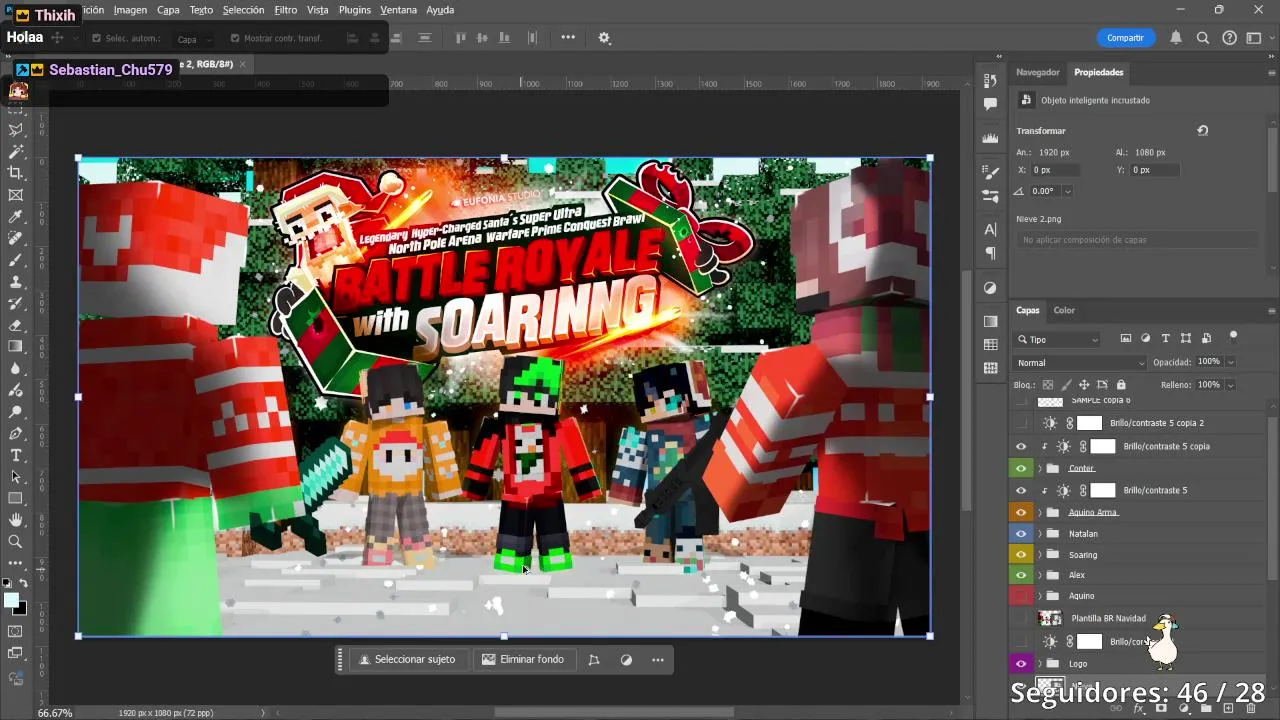Open the Relleno percentage dropdown
This screenshot has width=1280, height=720.
pyautogui.click(x=1231, y=385)
